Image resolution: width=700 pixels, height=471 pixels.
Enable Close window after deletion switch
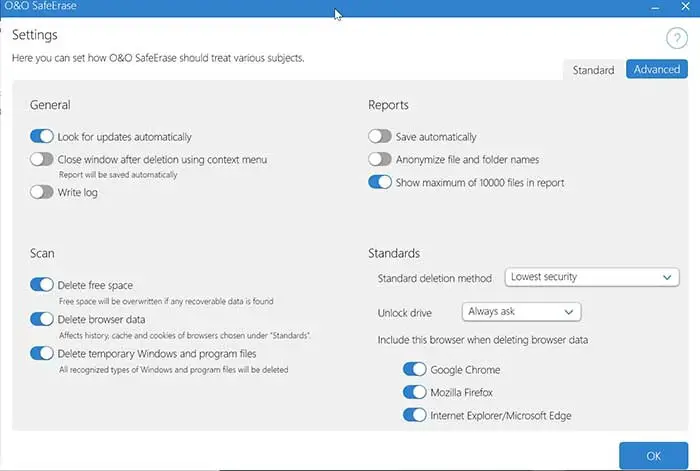point(41,159)
